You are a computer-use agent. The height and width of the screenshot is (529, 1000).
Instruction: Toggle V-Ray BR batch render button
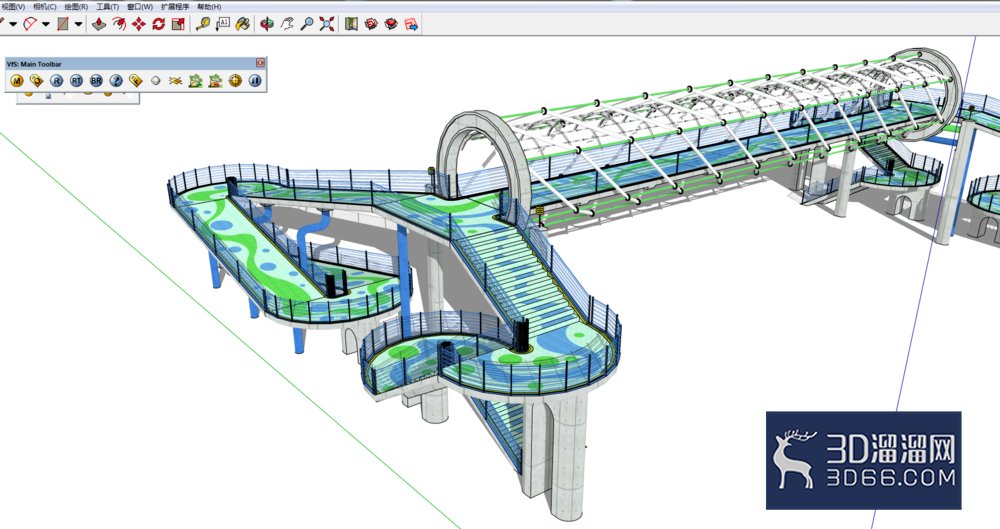click(x=96, y=81)
